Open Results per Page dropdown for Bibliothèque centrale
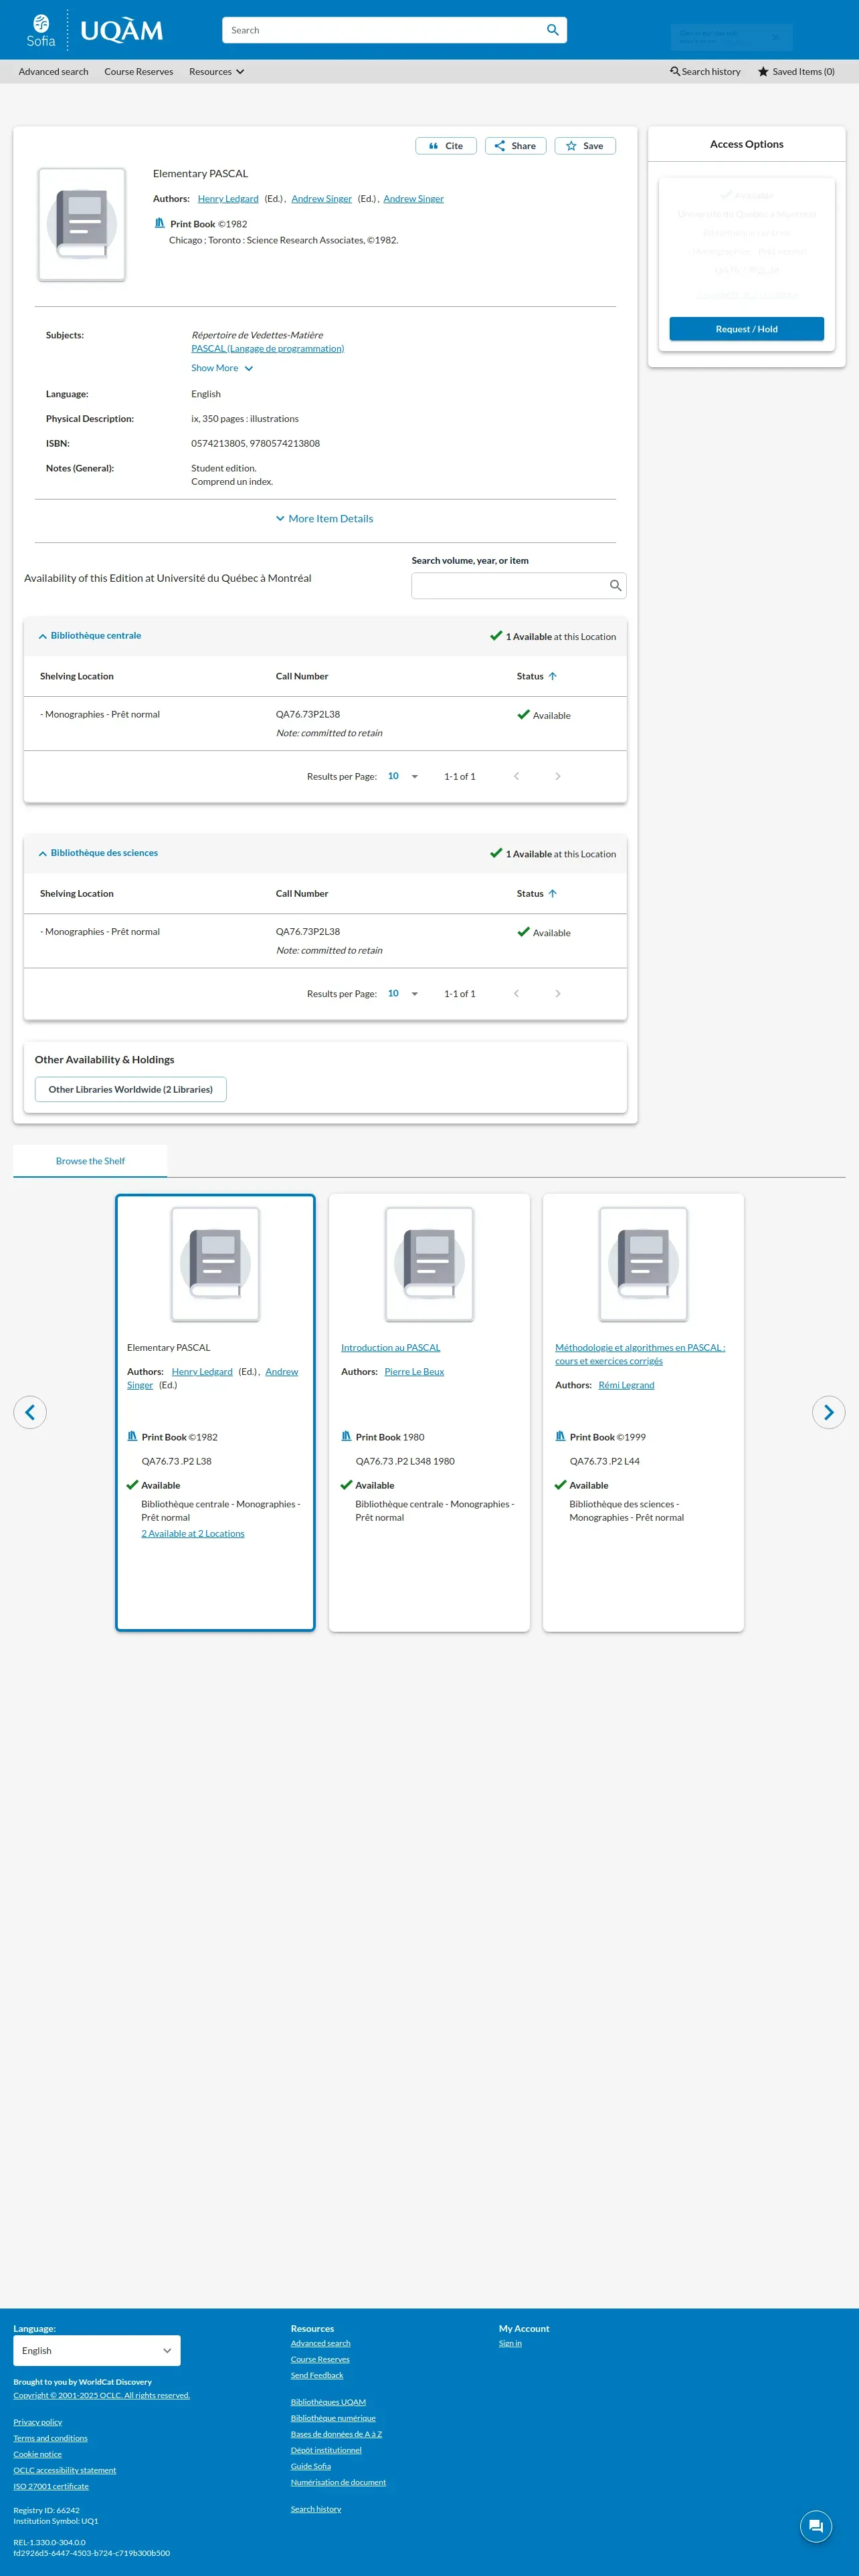Image resolution: width=859 pixels, height=2576 pixels. (x=403, y=776)
